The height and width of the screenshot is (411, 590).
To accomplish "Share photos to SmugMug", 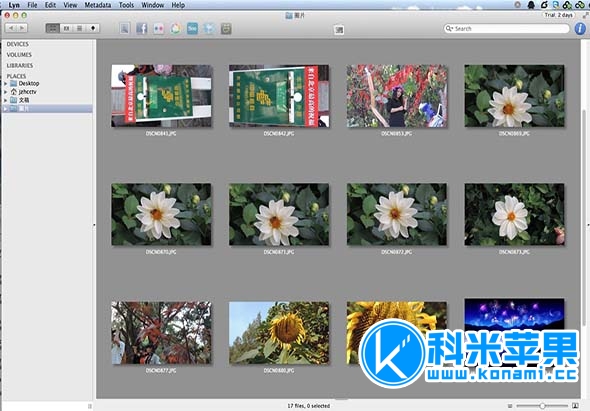I will [192, 29].
